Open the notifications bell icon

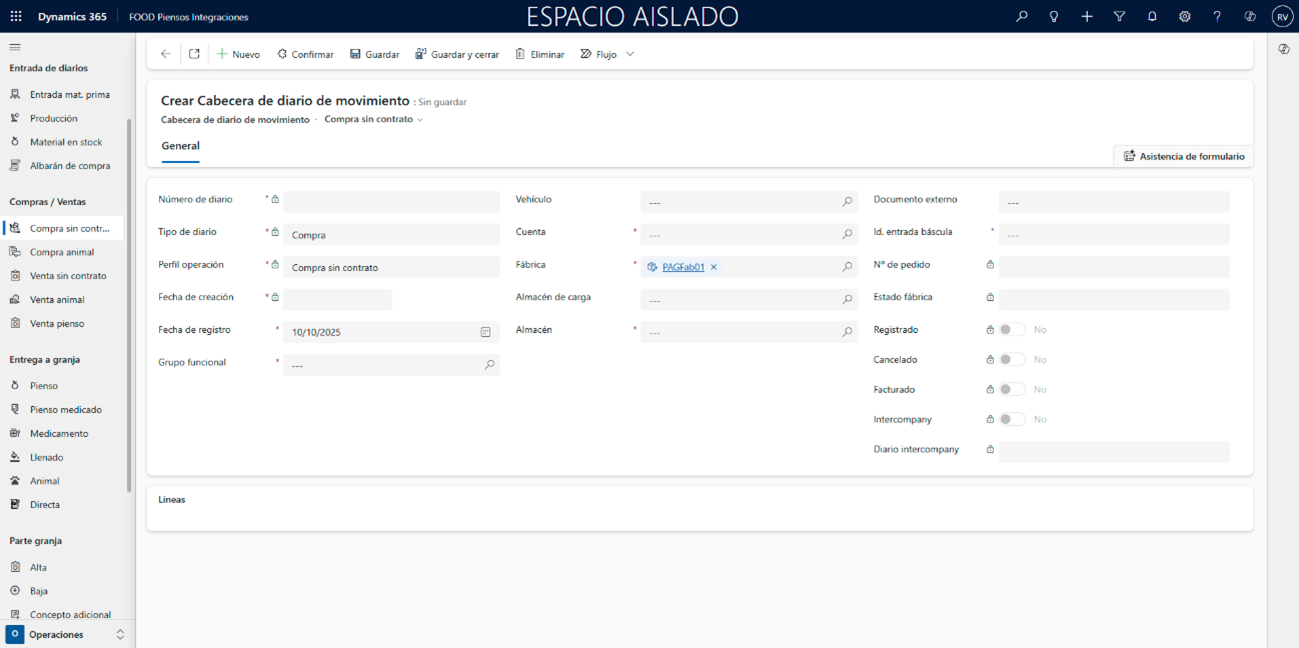point(1152,17)
